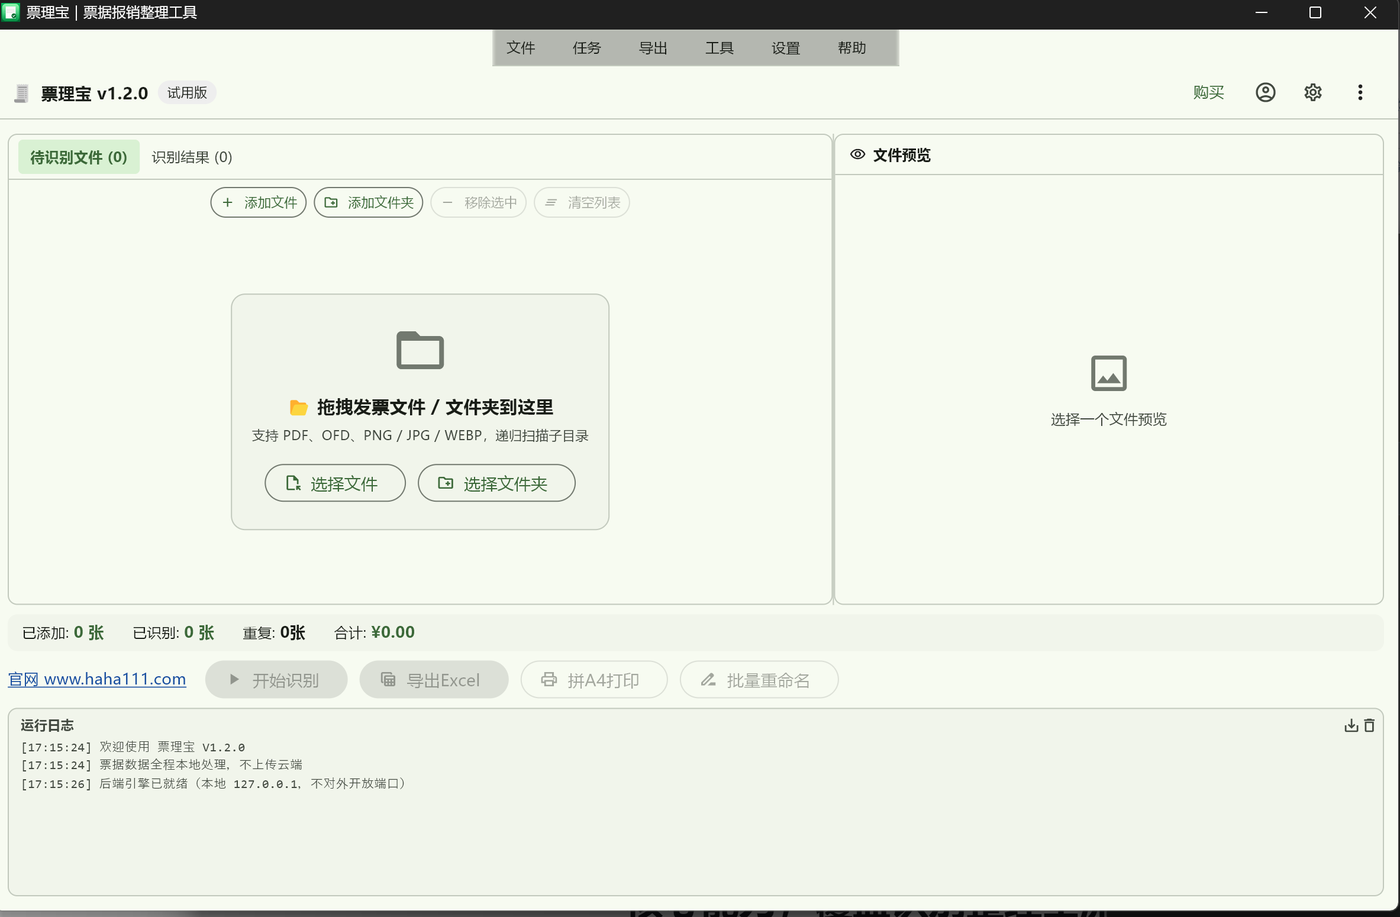Click the 重复: 0张 counter

(x=274, y=632)
